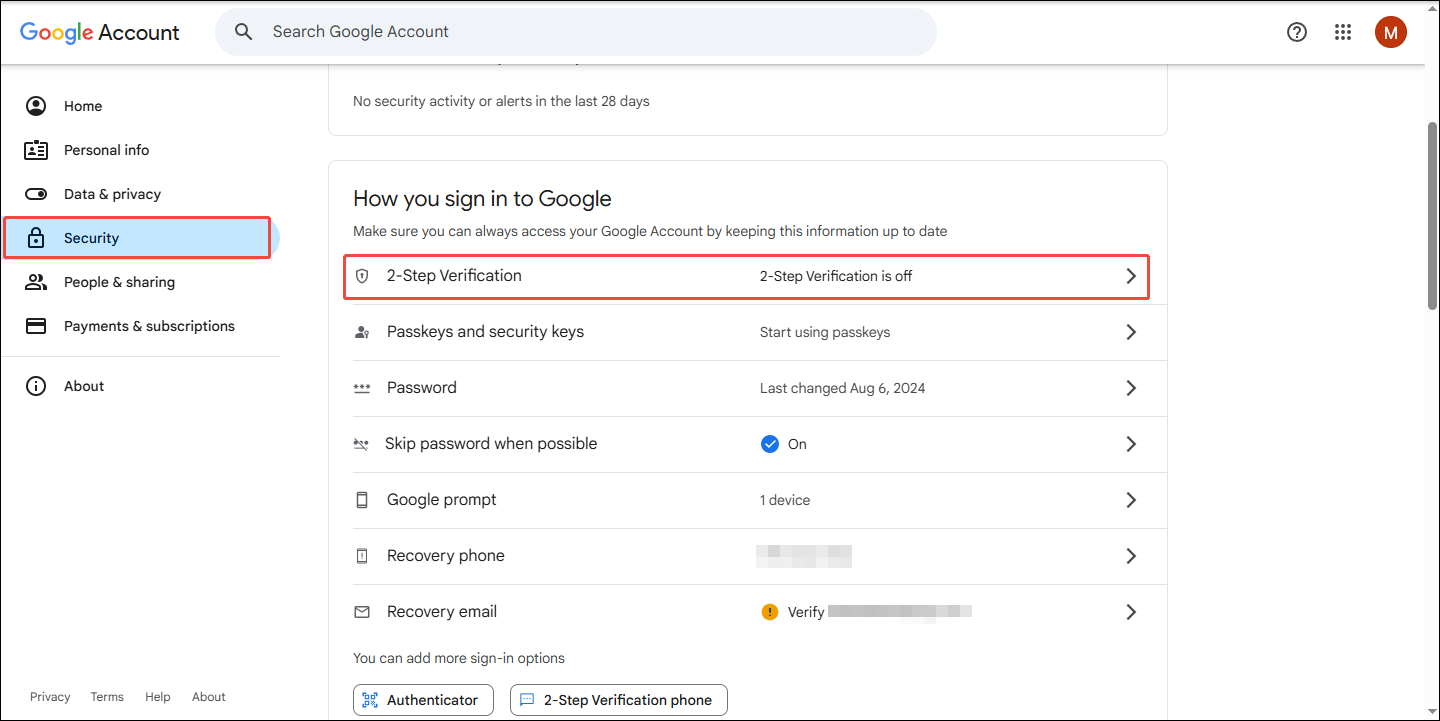Click the 2-Step Verification phone button
This screenshot has width=1440, height=721.
coord(619,700)
